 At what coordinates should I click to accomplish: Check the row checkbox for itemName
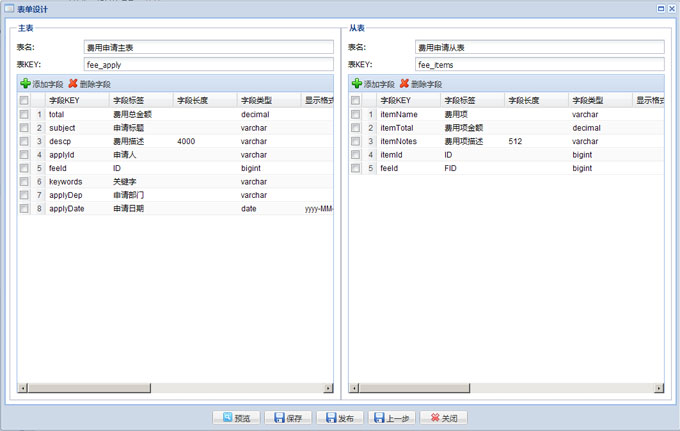[x=355, y=114]
